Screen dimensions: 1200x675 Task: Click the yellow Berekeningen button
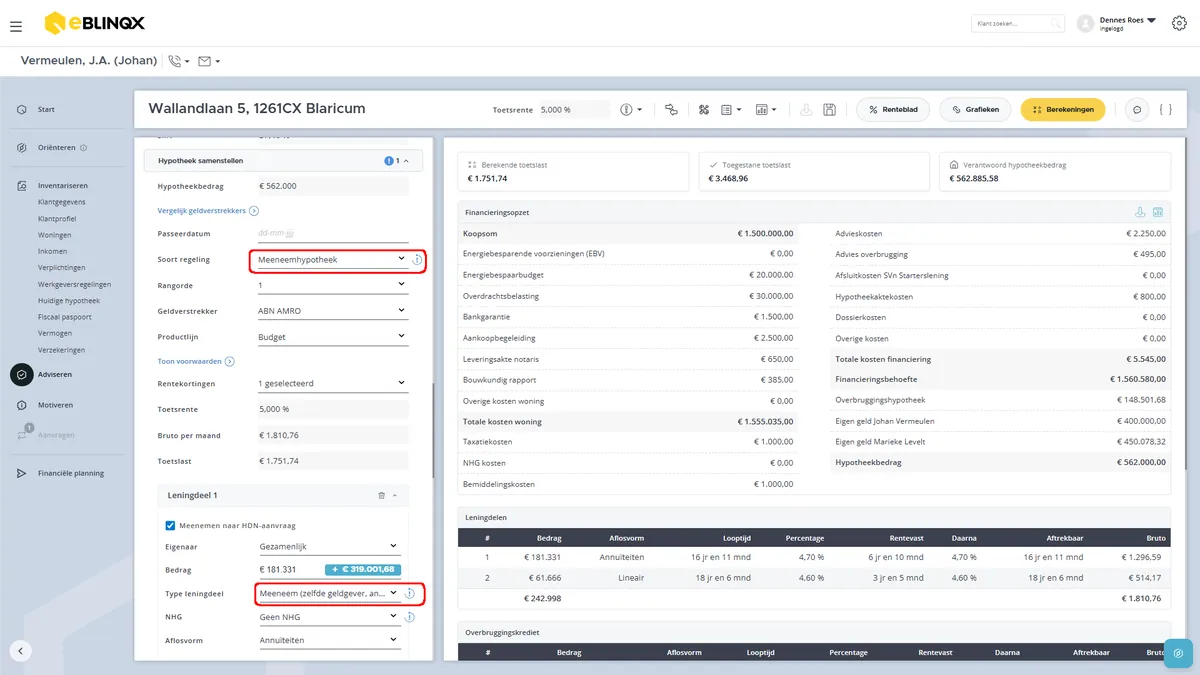1063,109
